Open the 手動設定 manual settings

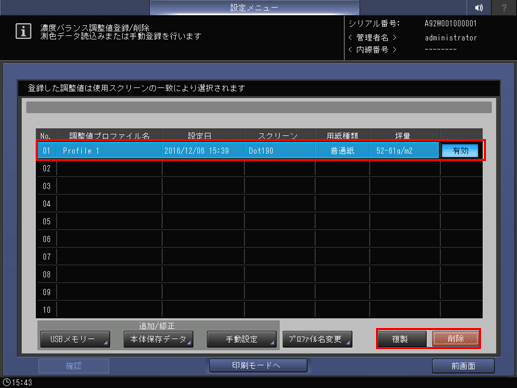(x=241, y=339)
